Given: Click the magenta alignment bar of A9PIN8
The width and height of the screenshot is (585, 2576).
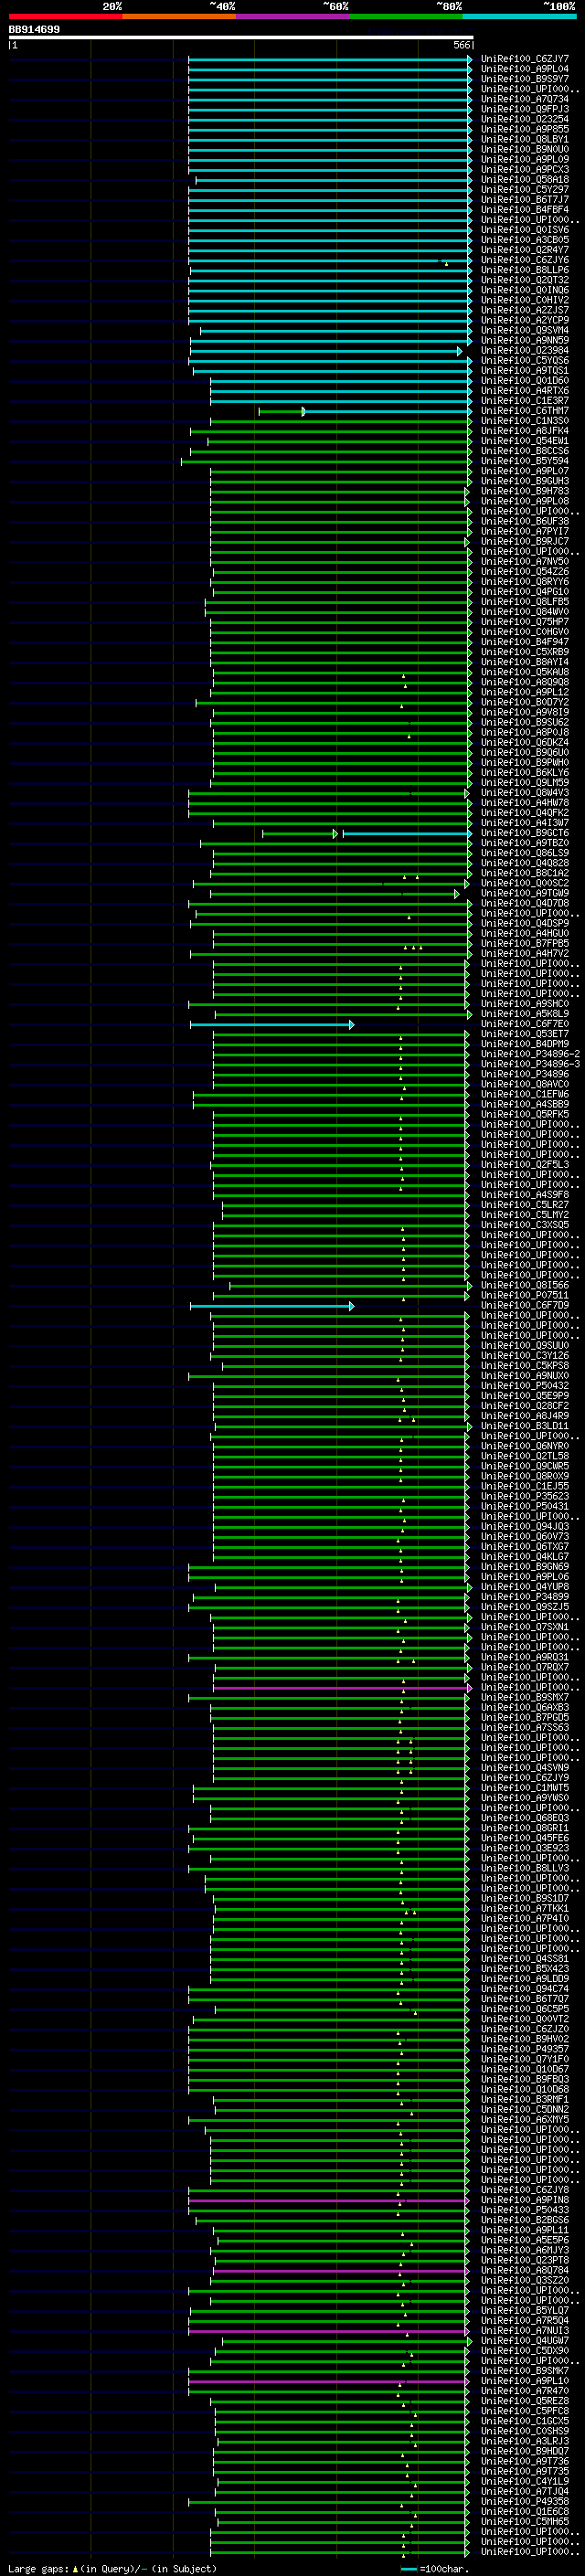Looking at the screenshot, I should point(328,2200).
